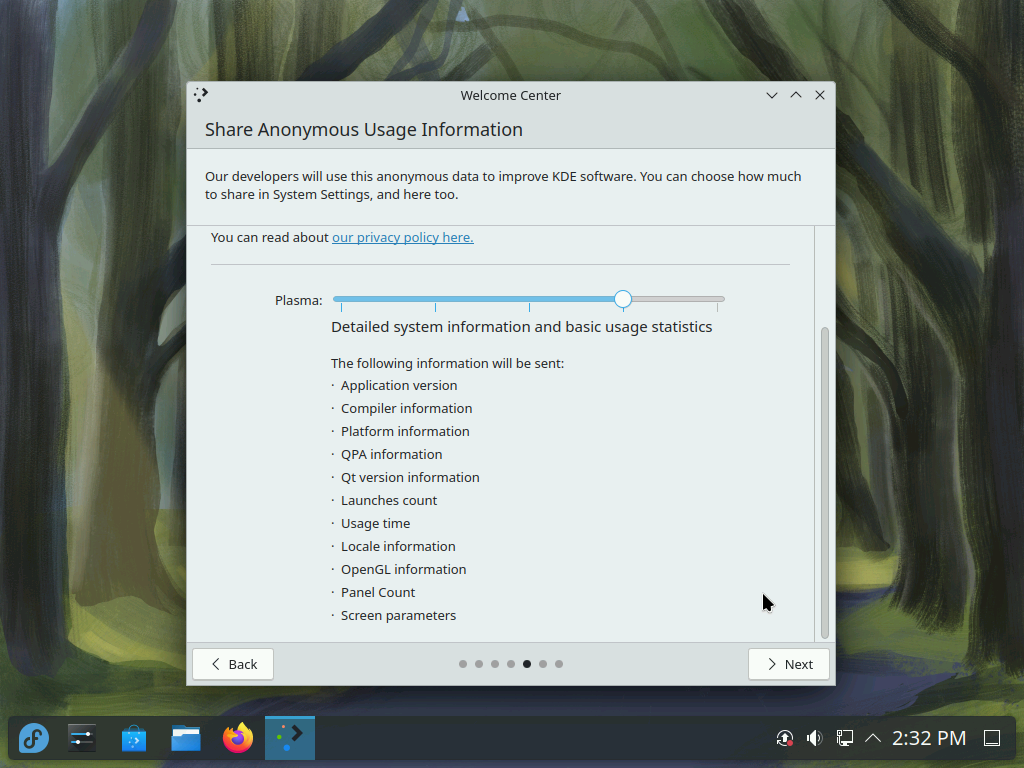Viewport: 1024px width, 768px height.
Task: Expand the hidden system tray icons arrow
Action: coord(873,738)
